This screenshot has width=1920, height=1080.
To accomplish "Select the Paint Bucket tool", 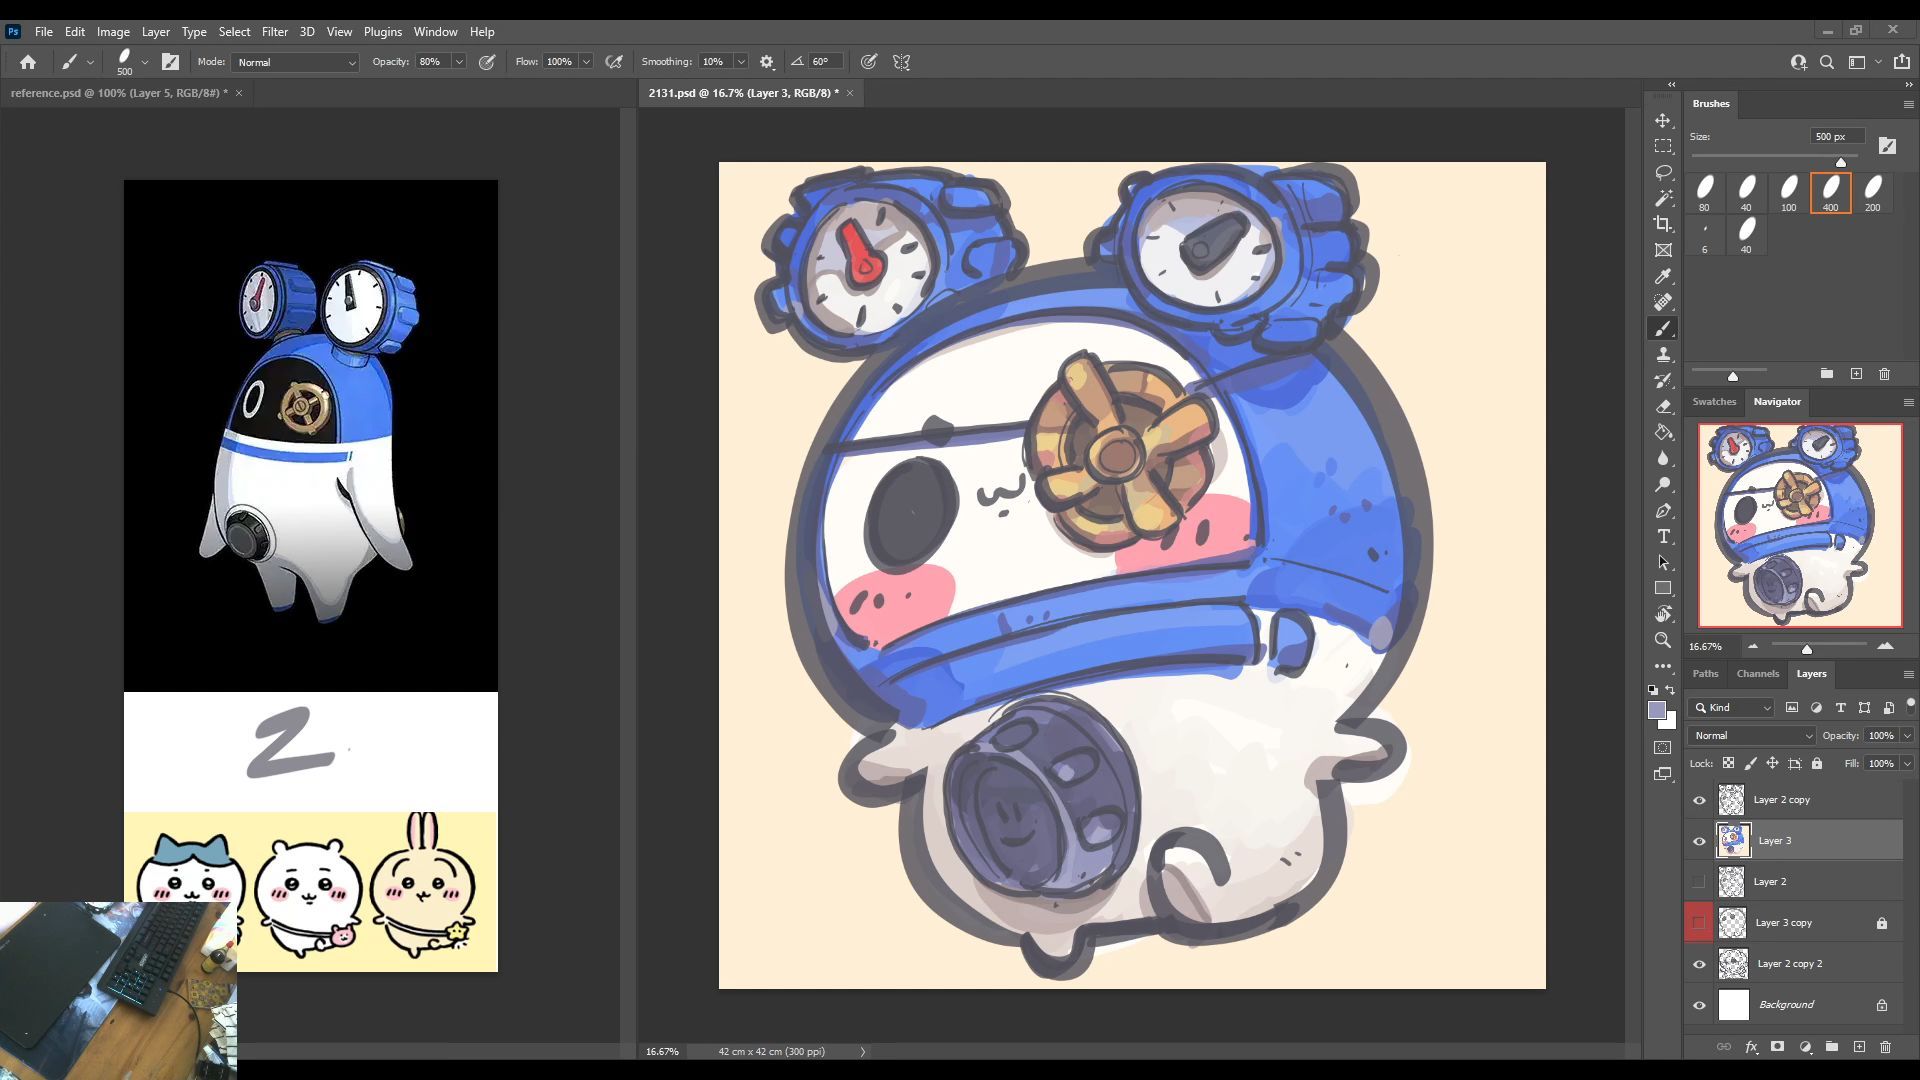I will coord(1663,432).
